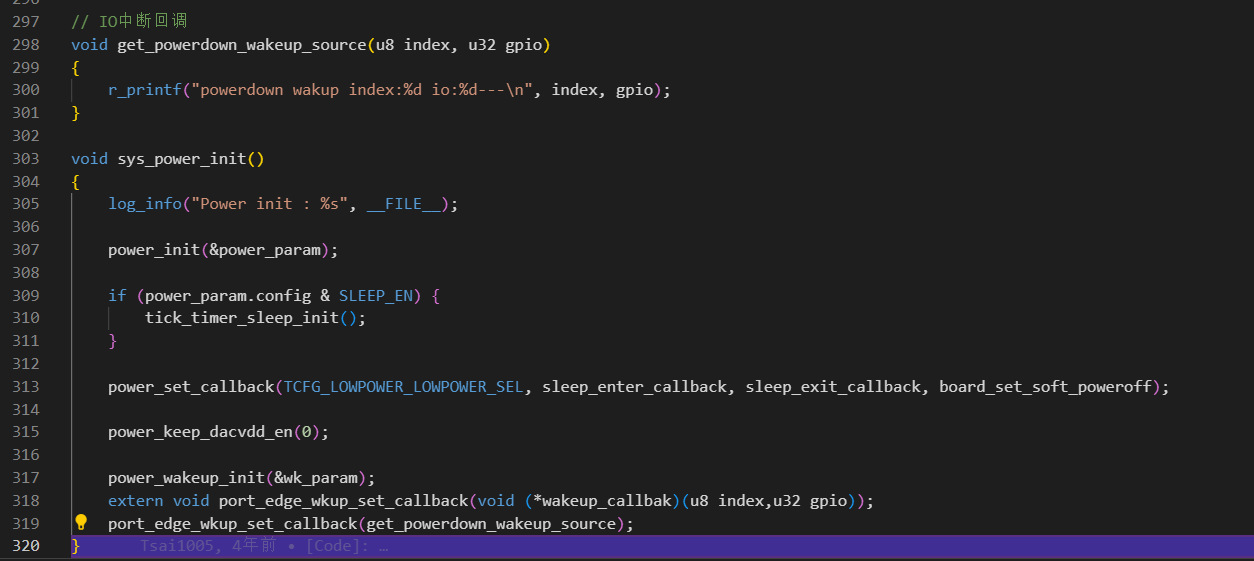1254x561 pixels.
Task: Click the lightbulb code action icon
Action: (x=82, y=522)
